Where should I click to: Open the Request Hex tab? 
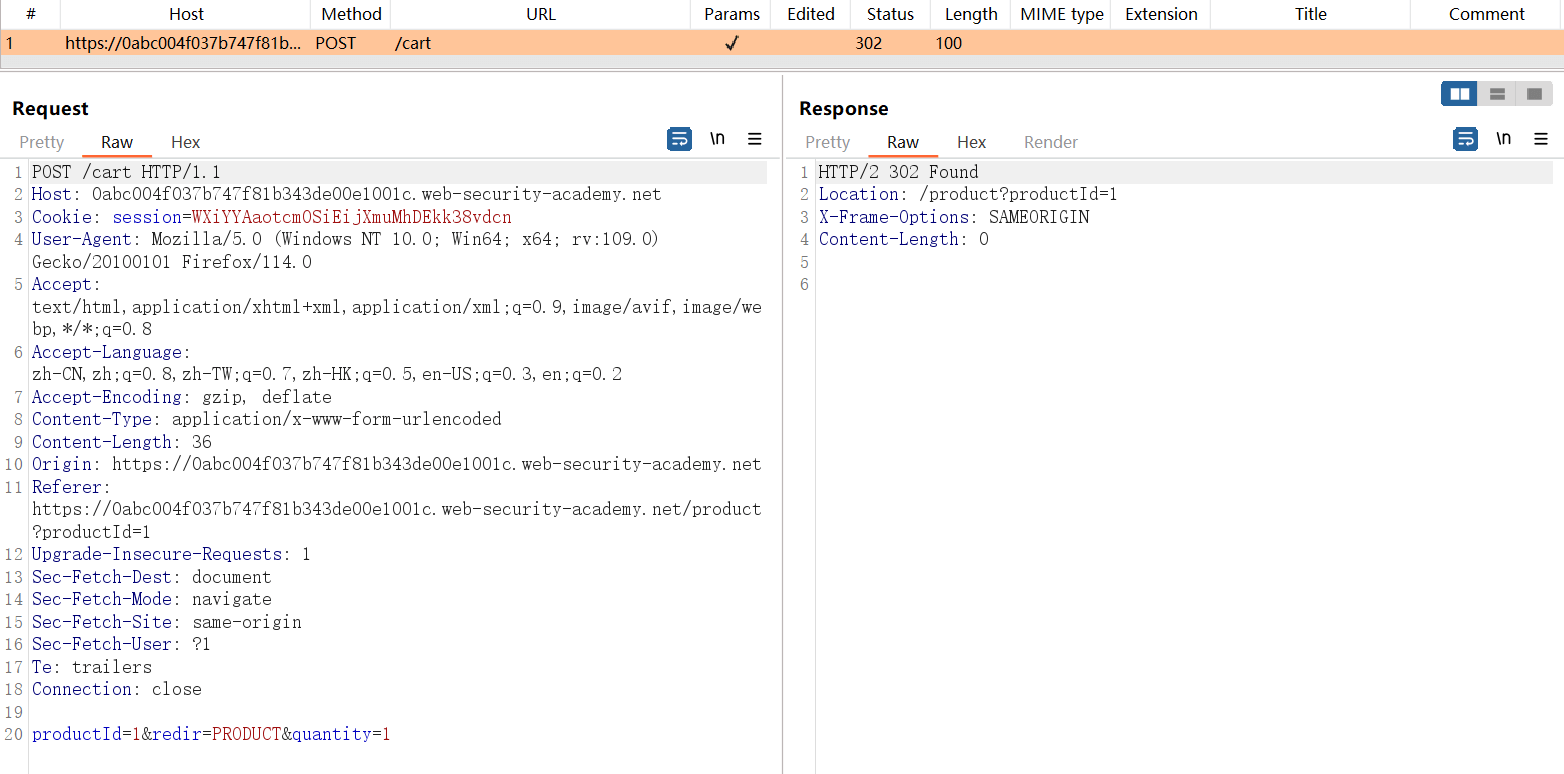click(185, 142)
